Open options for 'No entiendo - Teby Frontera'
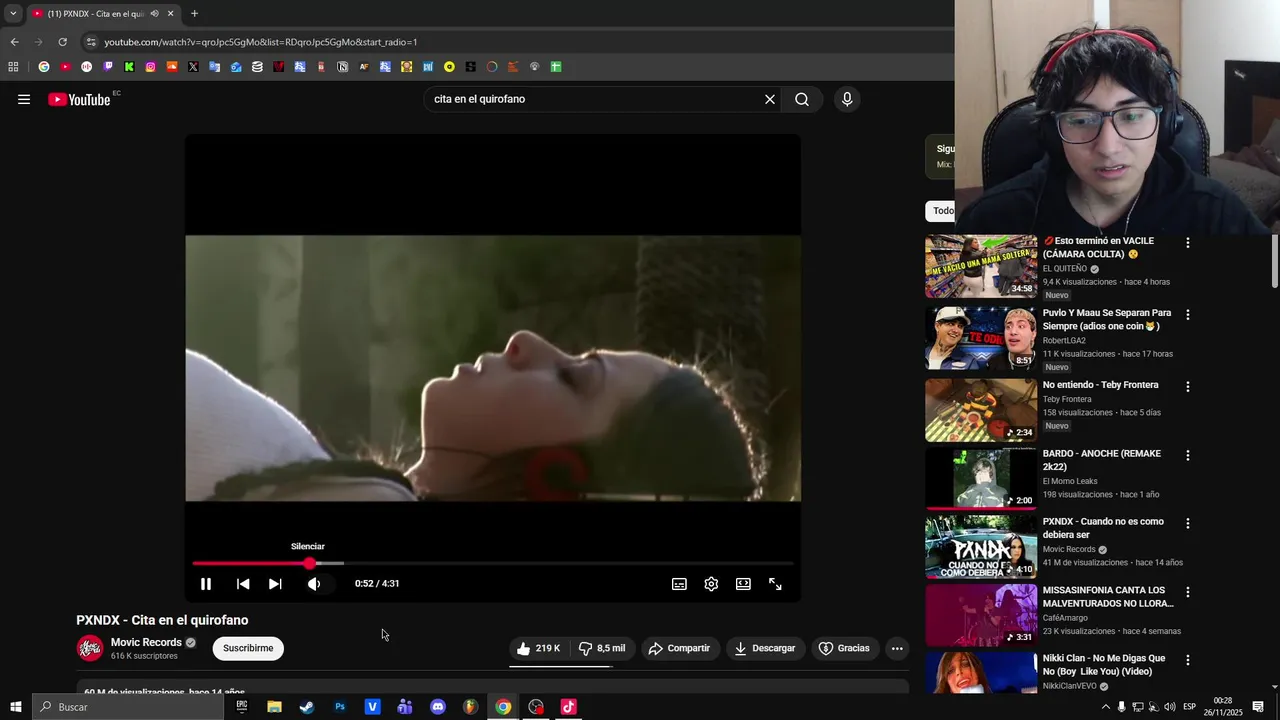Viewport: 1280px width, 720px height. pos(1188,387)
